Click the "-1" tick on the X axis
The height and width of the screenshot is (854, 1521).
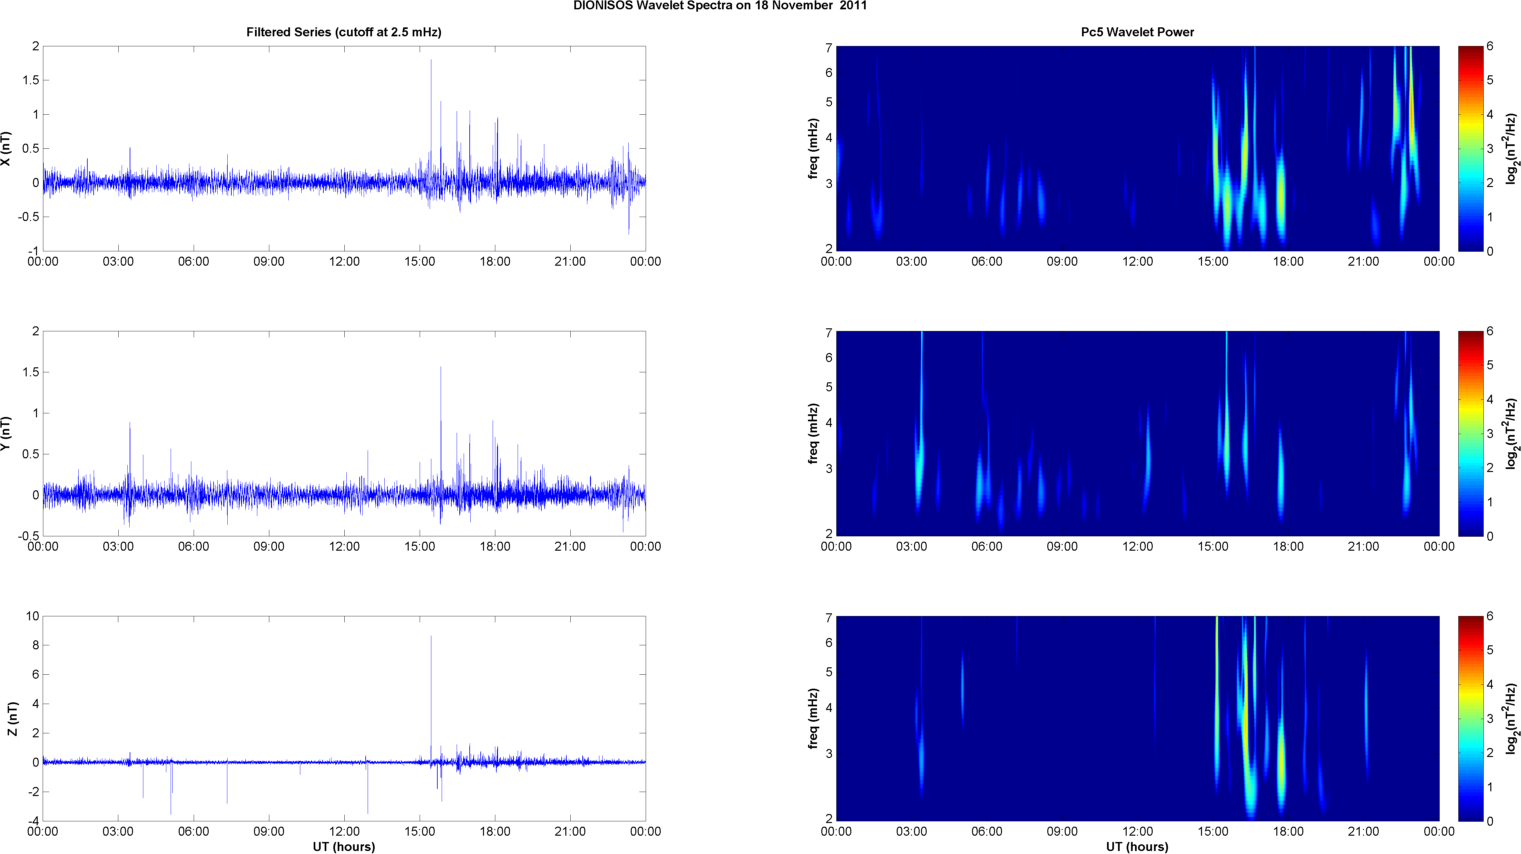coord(33,251)
